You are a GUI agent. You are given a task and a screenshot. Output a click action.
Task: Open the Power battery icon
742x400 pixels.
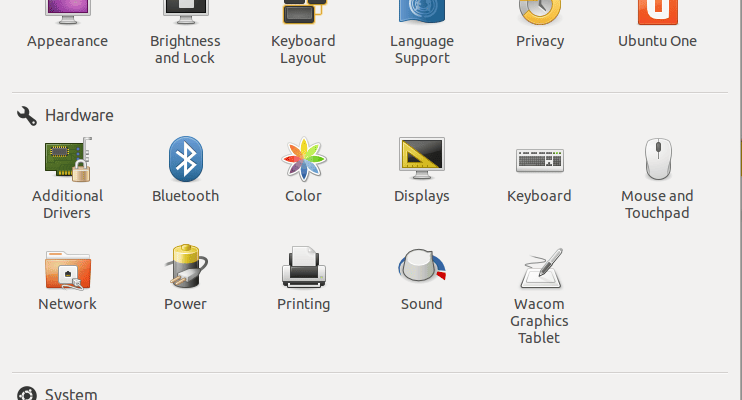pyautogui.click(x=186, y=266)
